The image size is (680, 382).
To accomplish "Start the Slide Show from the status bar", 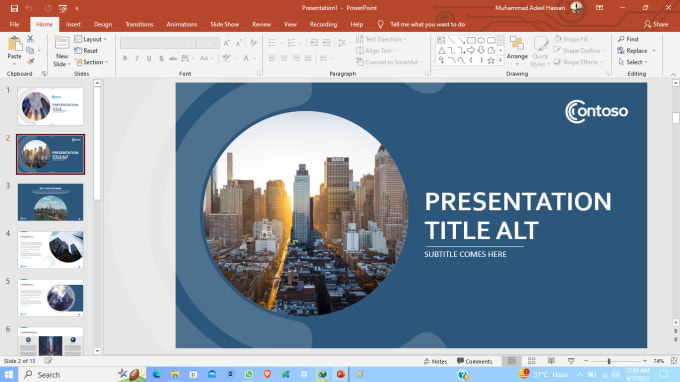I will [x=571, y=361].
